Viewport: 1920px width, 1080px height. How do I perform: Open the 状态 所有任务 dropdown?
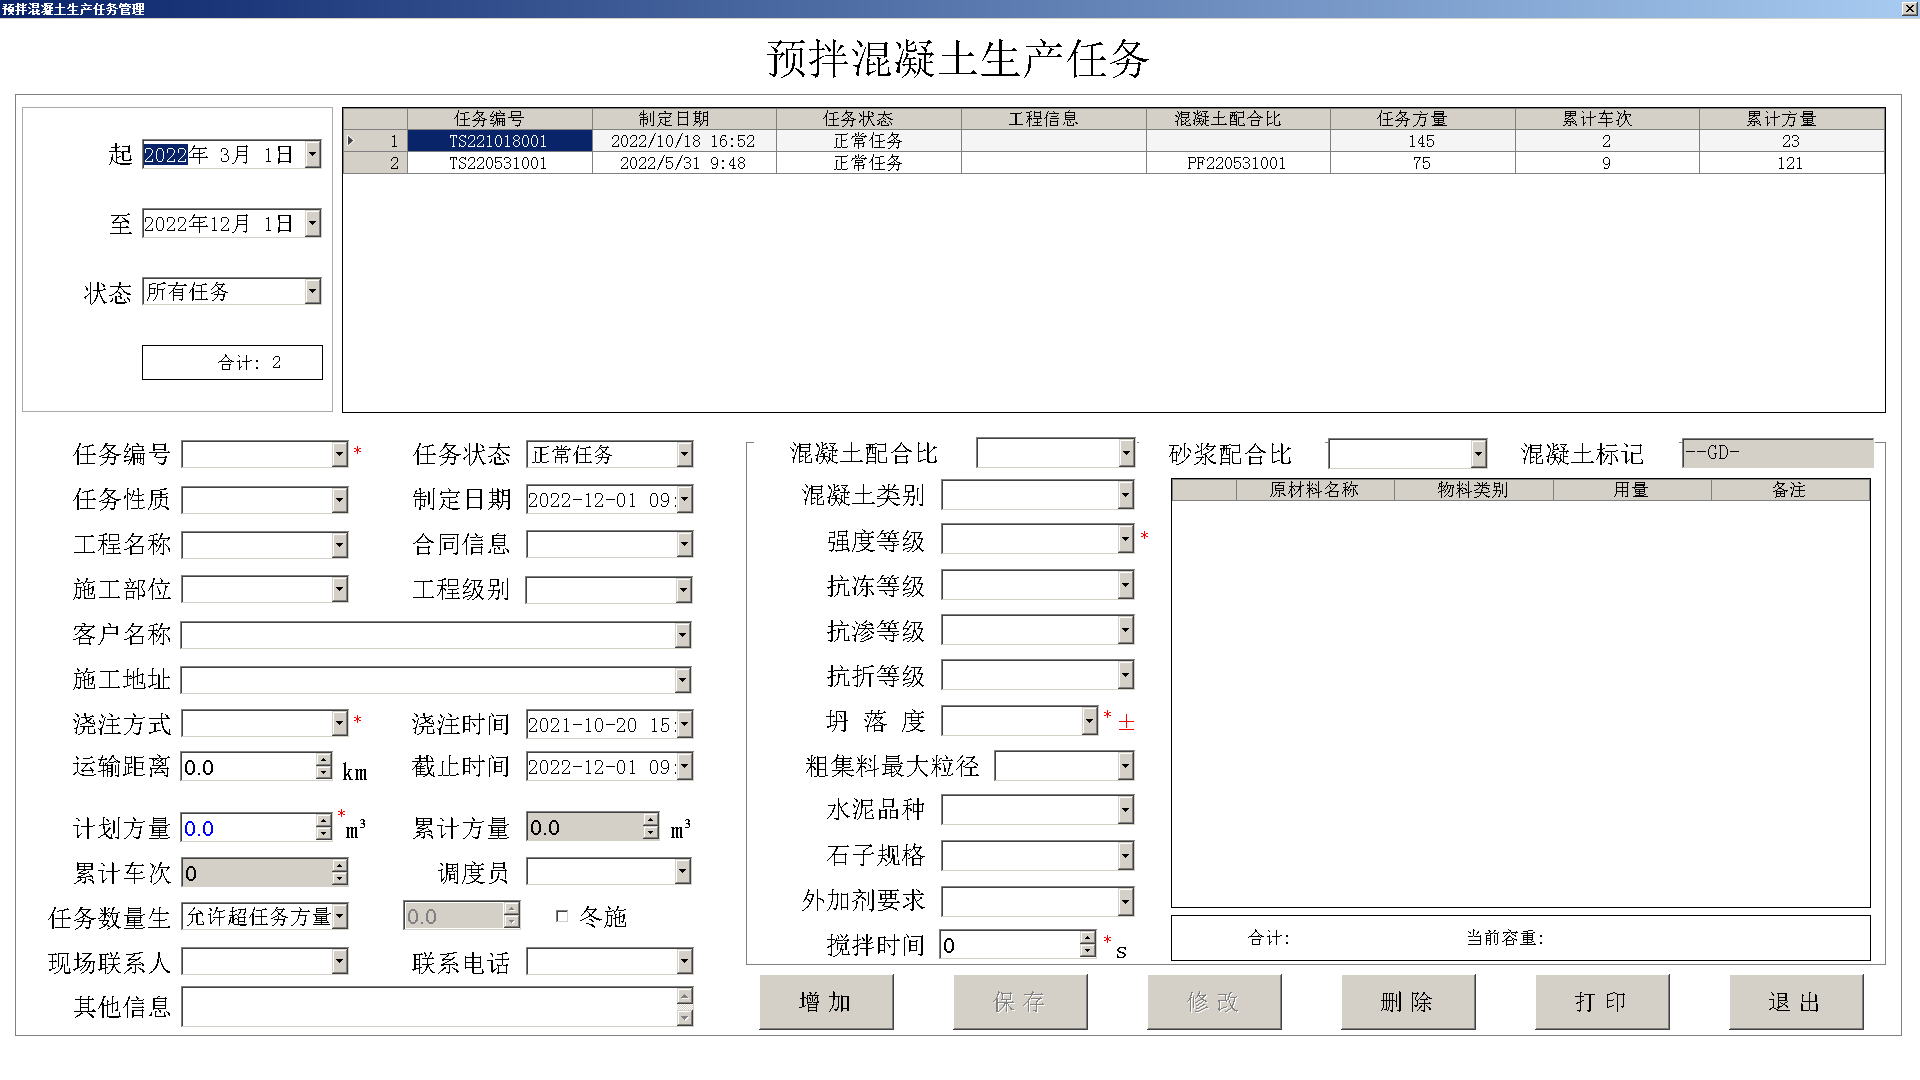tap(313, 291)
